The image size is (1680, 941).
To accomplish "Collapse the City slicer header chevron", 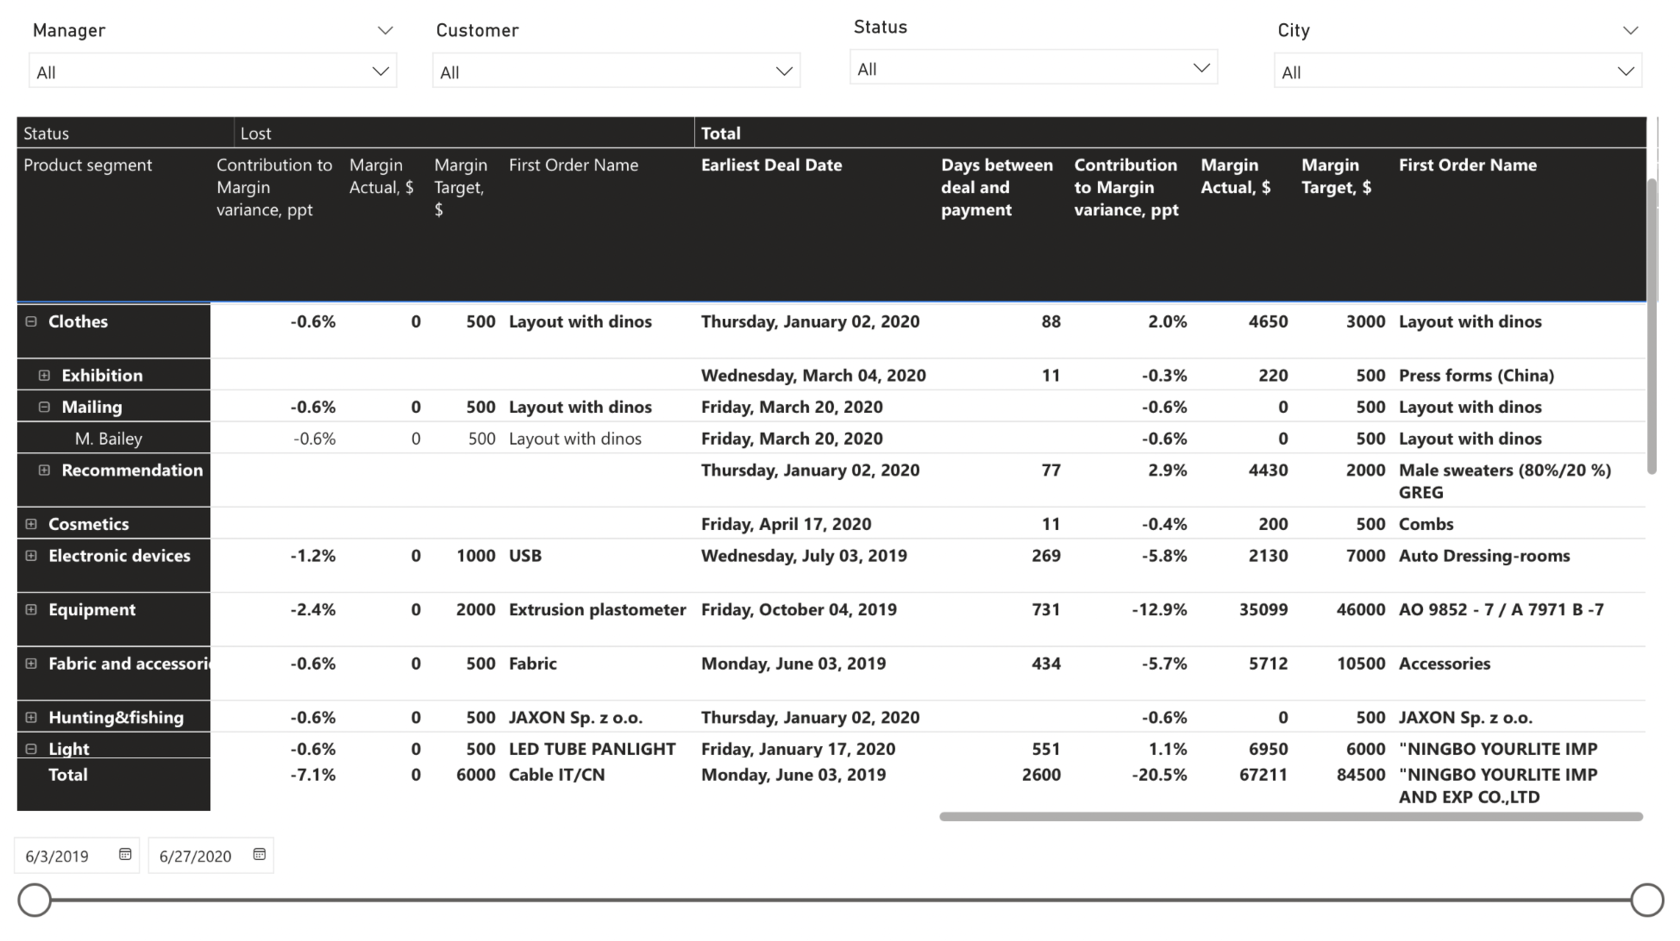I will [x=1630, y=30].
